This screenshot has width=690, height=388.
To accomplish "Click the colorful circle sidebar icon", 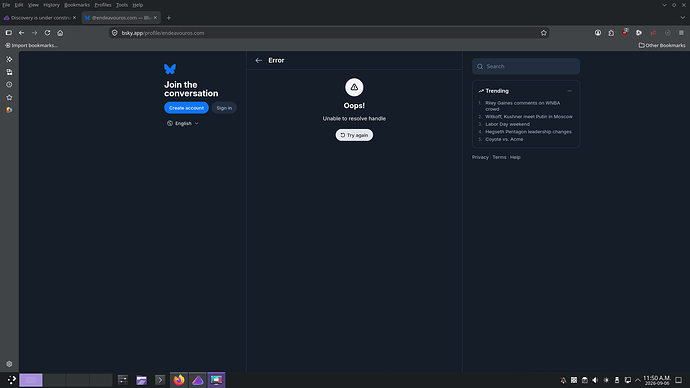I will click(9, 110).
